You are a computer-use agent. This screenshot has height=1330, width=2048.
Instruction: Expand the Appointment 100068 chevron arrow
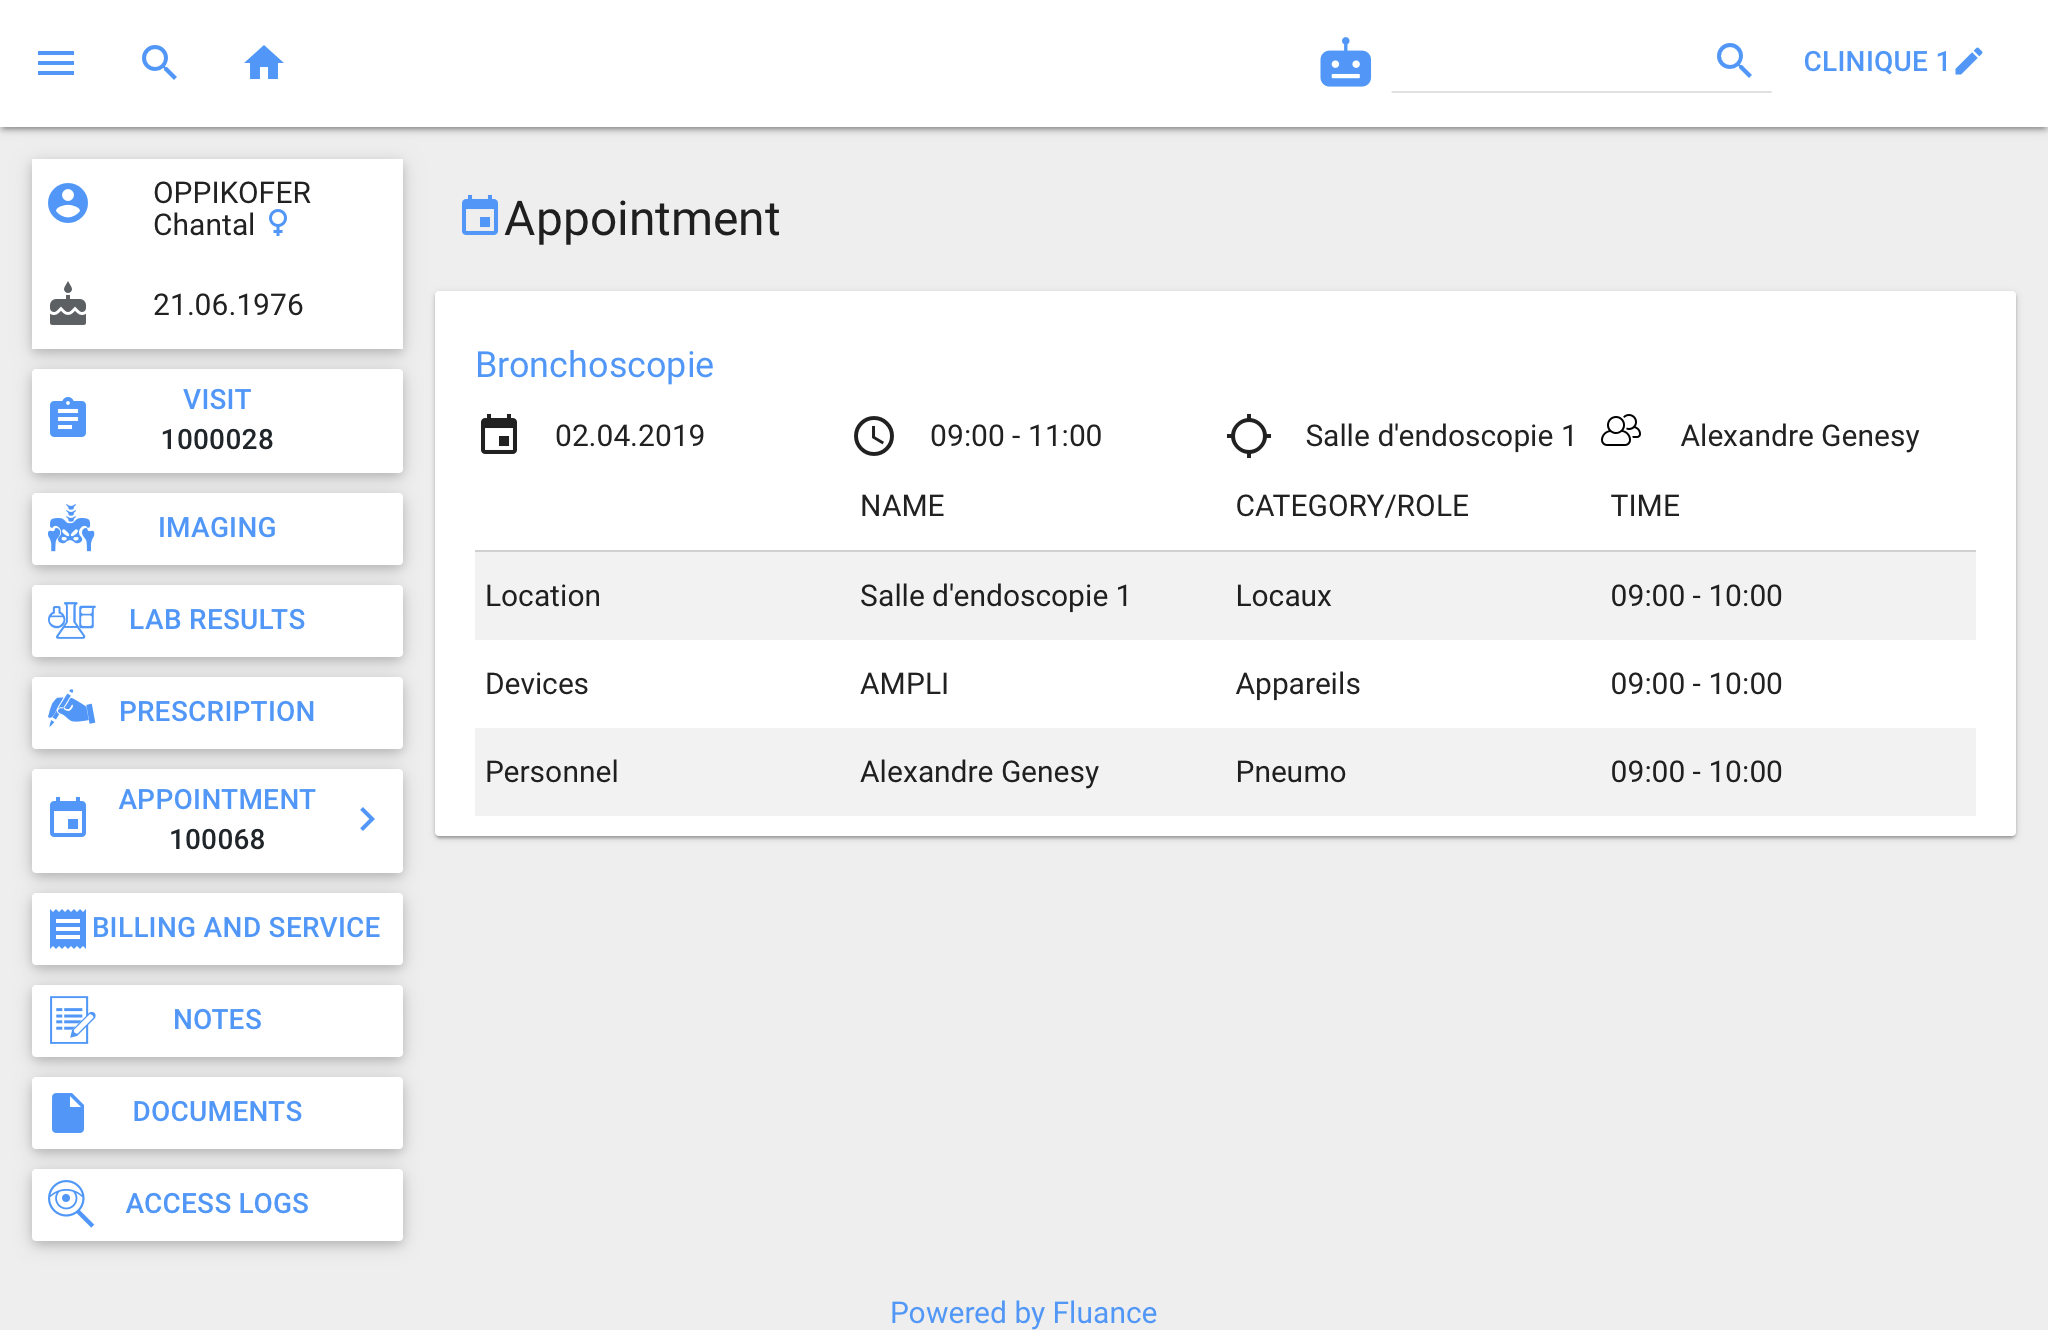tap(367, 819)
